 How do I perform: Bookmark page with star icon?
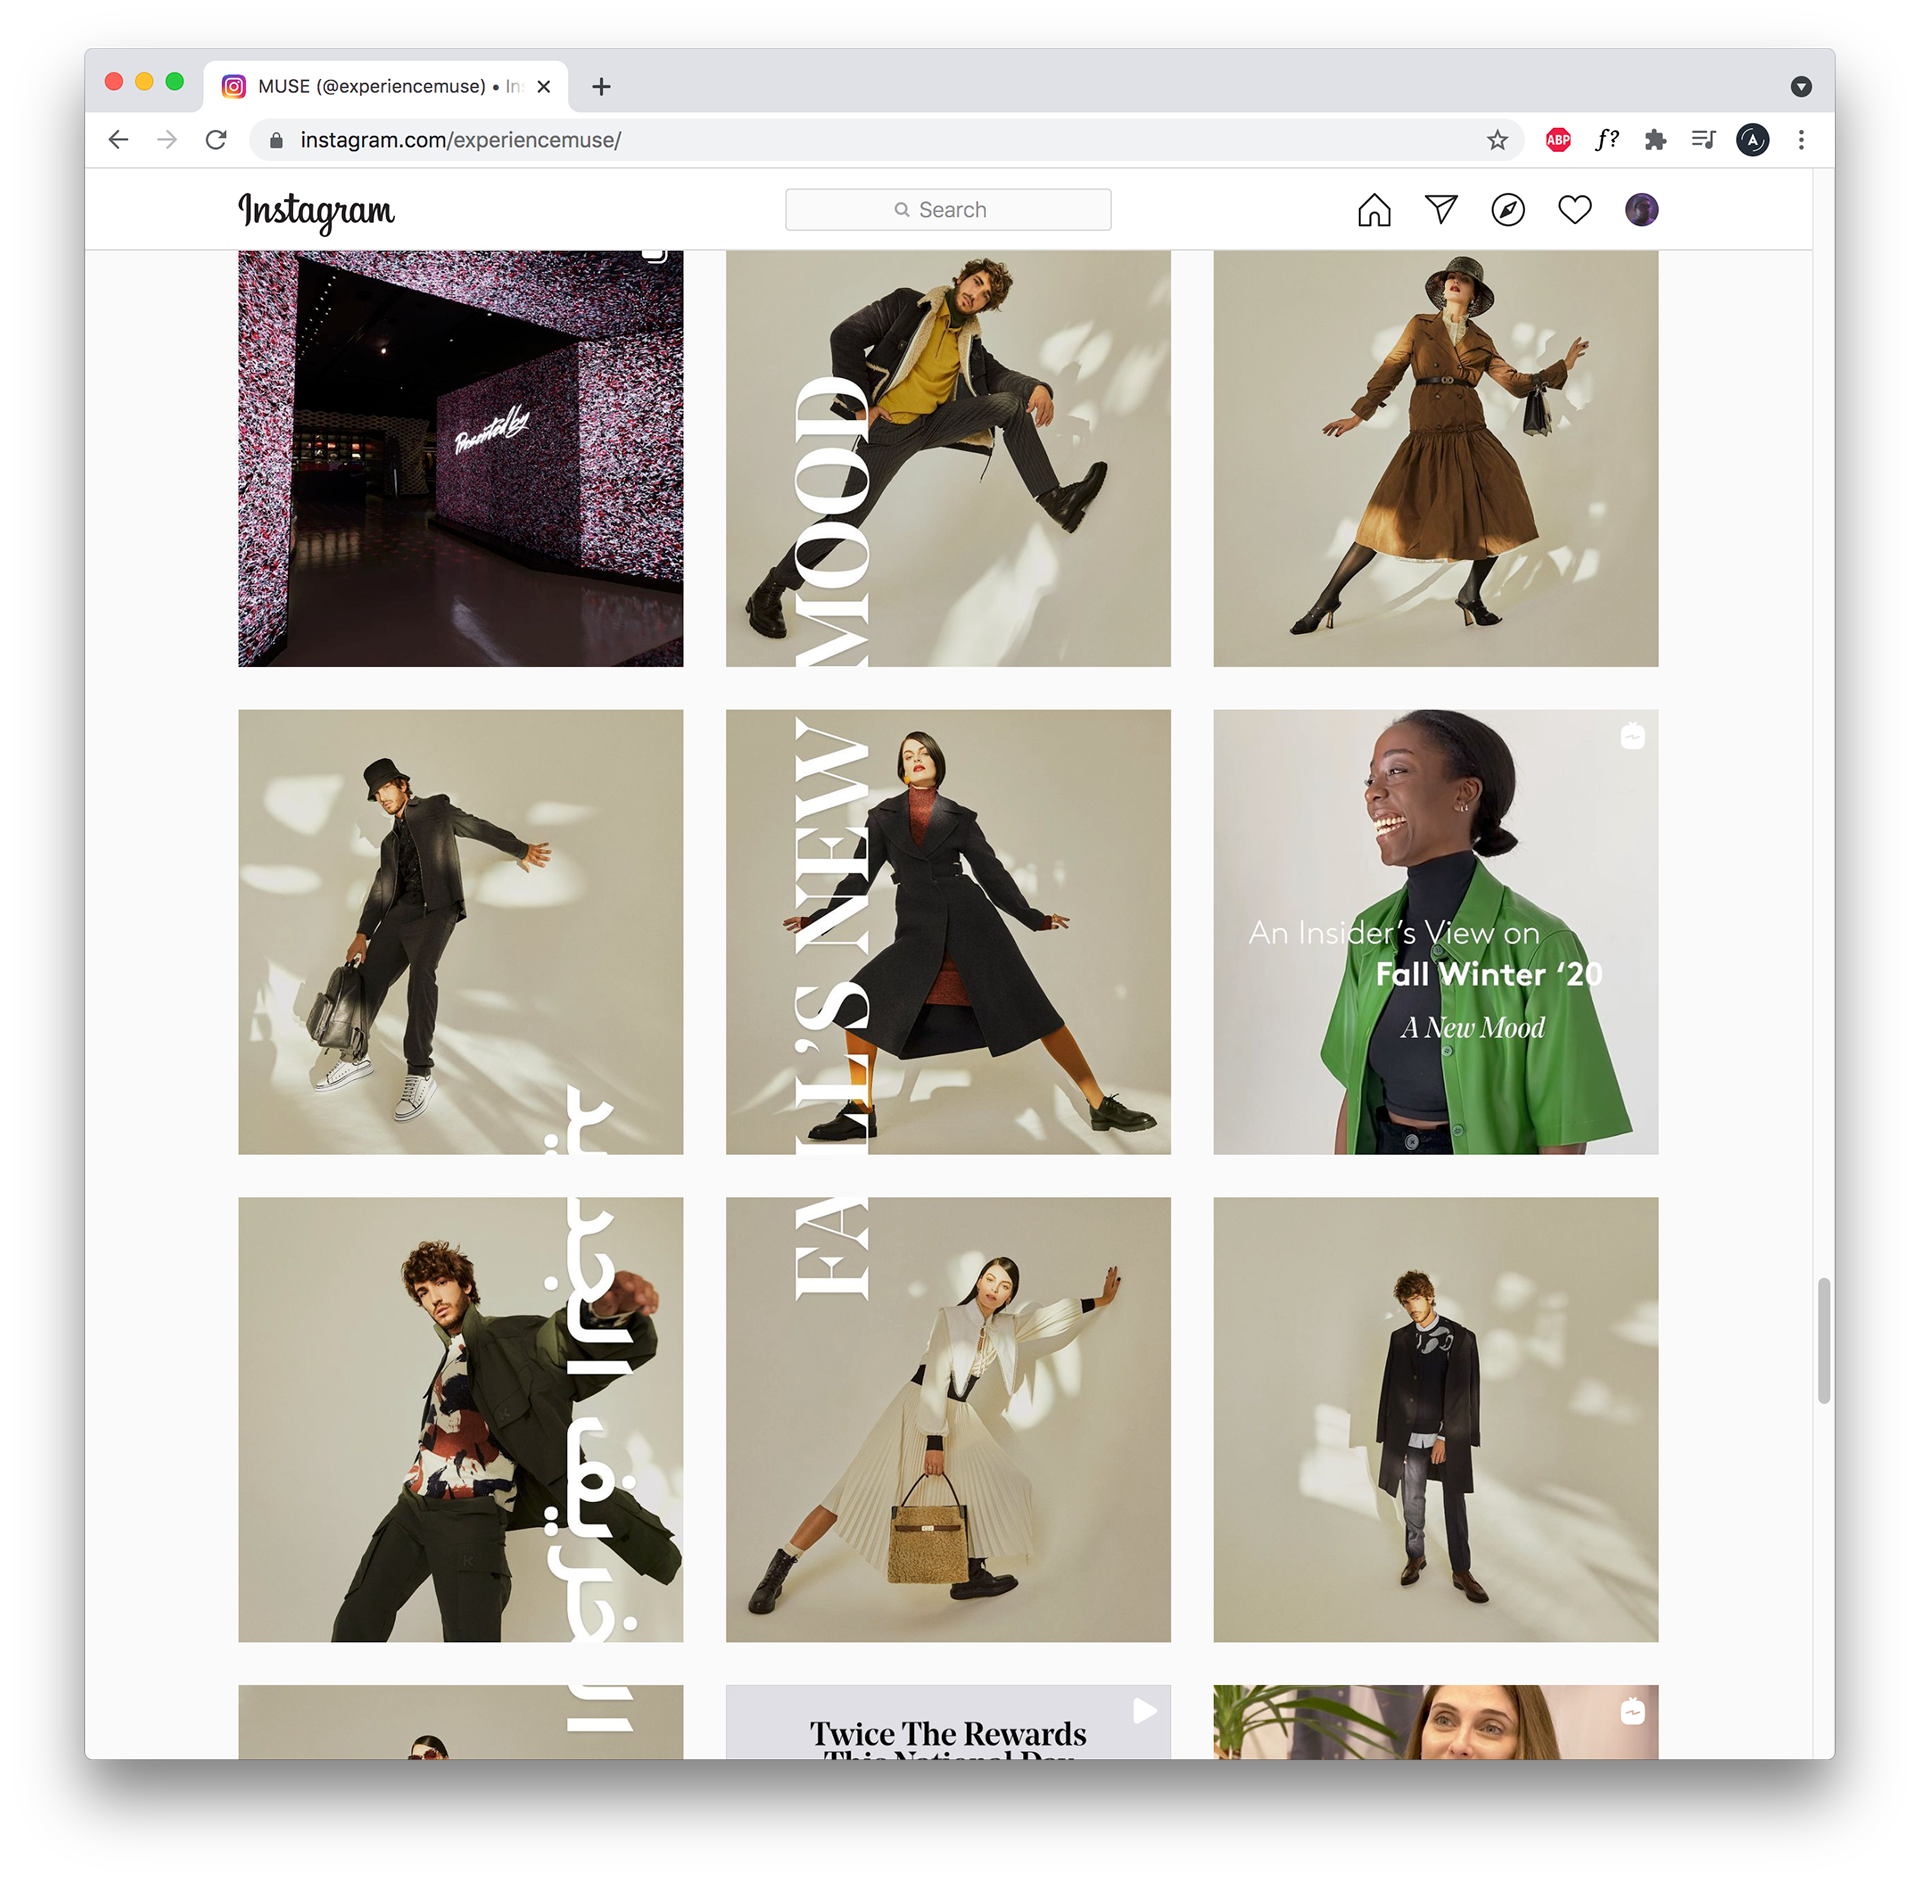click(x=1497, y=140)
